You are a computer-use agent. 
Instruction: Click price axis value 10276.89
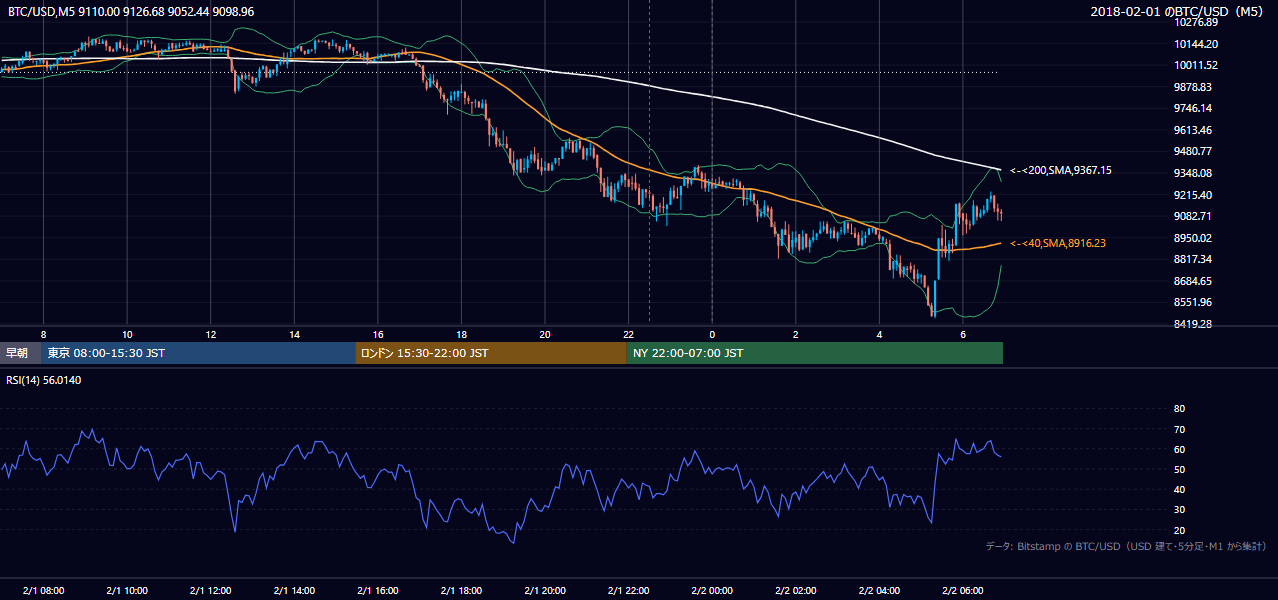coord(1196,22)
